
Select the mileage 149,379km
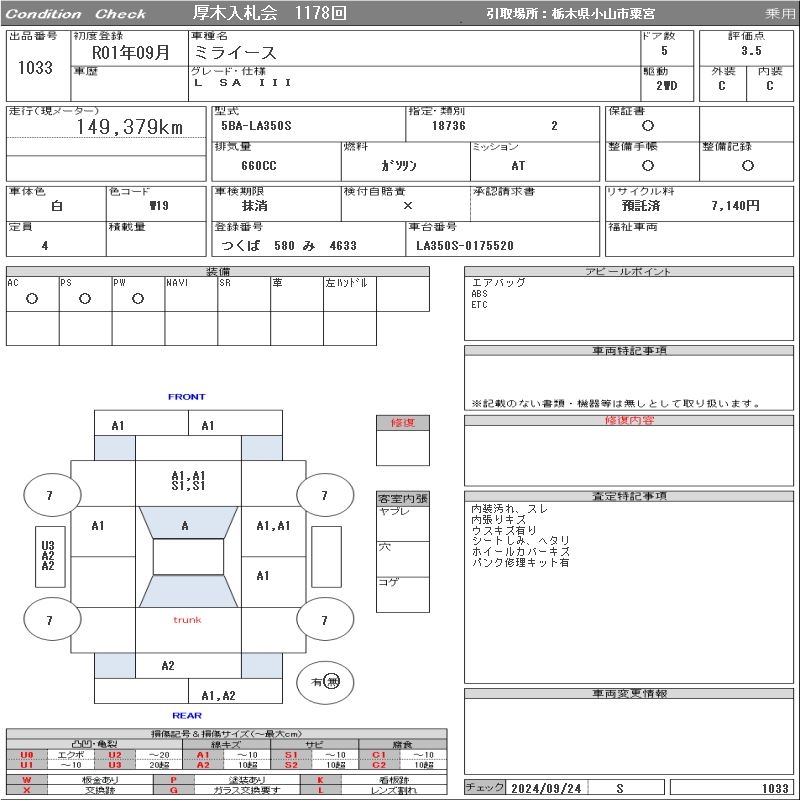(130, 127)
